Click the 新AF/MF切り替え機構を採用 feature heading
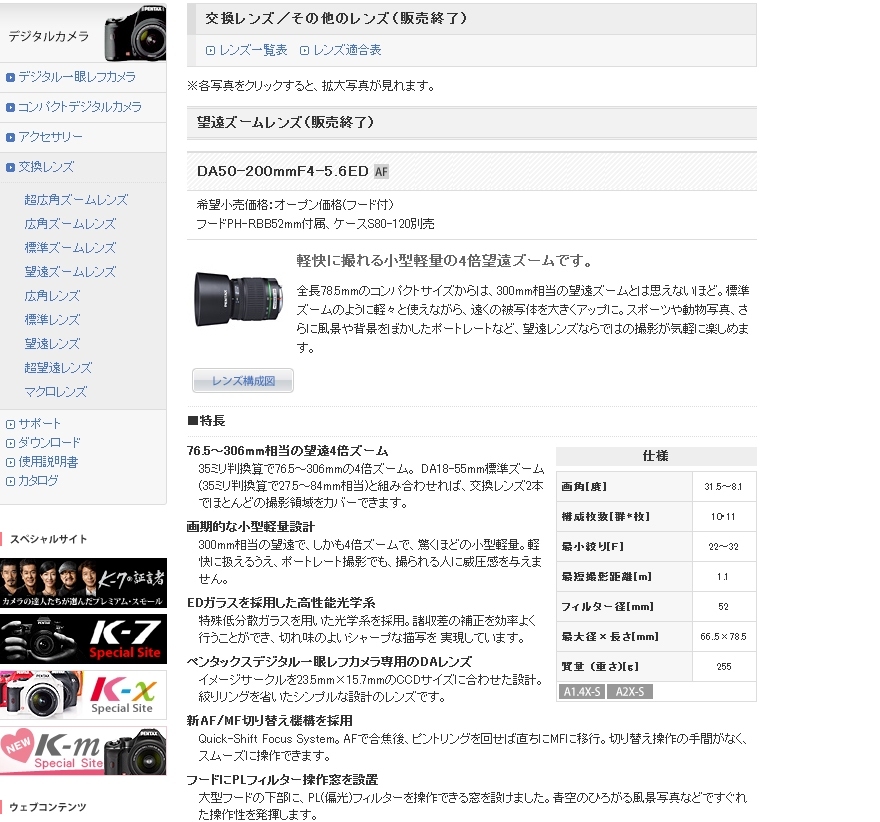The image size is (880, 822). pyautogui.click(x=270, y=721)
